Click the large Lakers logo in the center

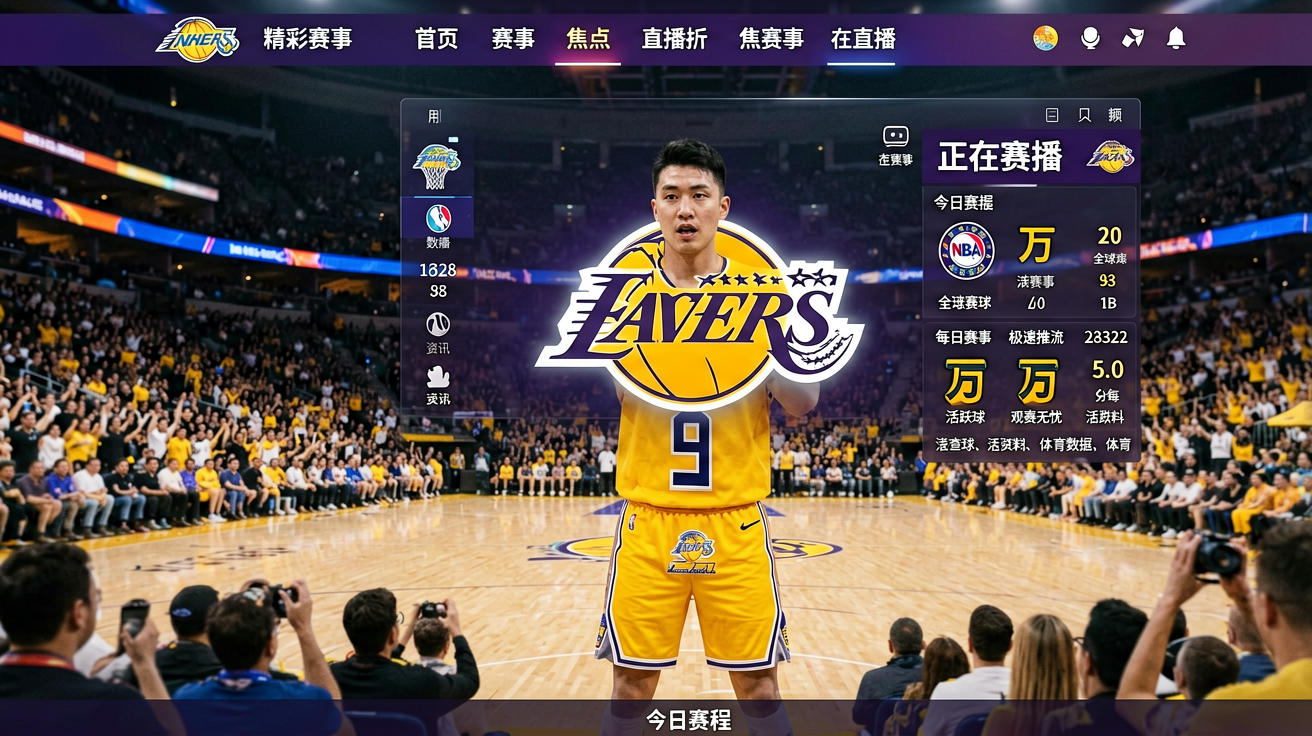[x=700, y=317]
